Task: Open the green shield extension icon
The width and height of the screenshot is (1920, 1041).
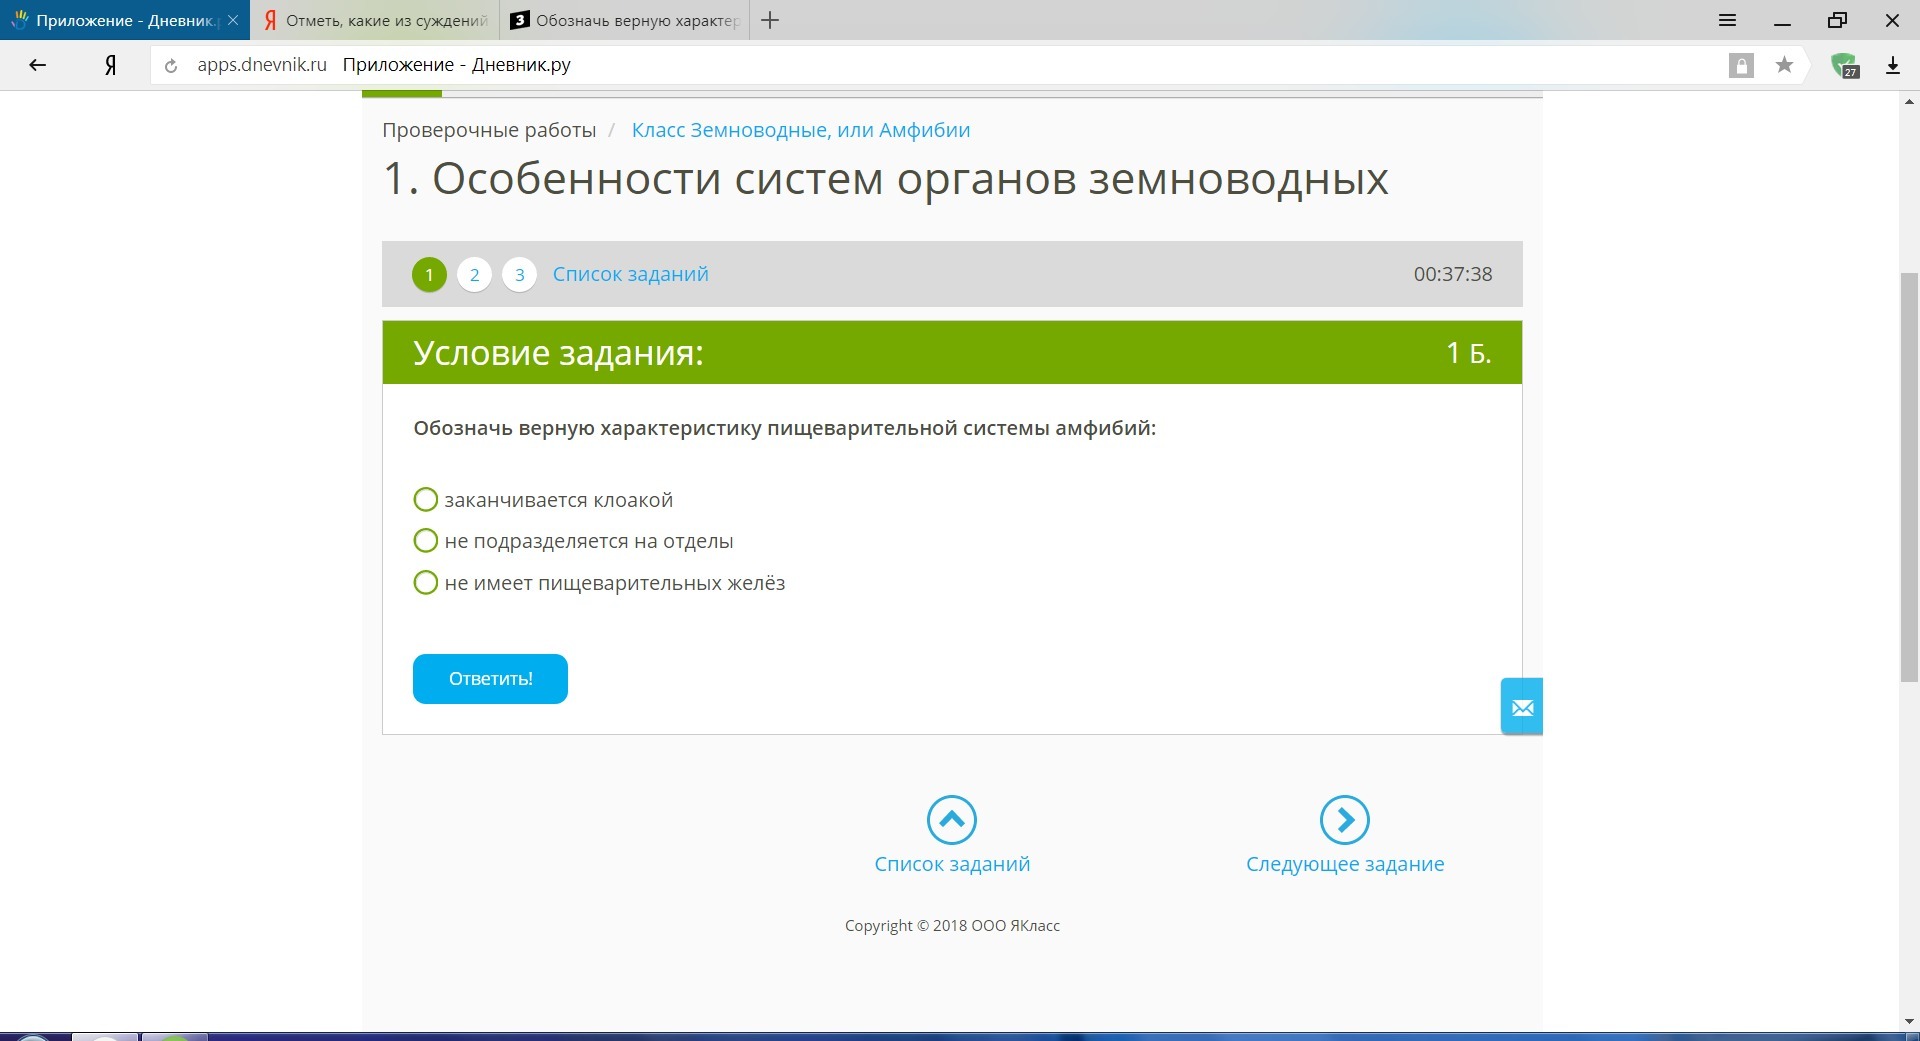Action: [x=1844, y=66]
